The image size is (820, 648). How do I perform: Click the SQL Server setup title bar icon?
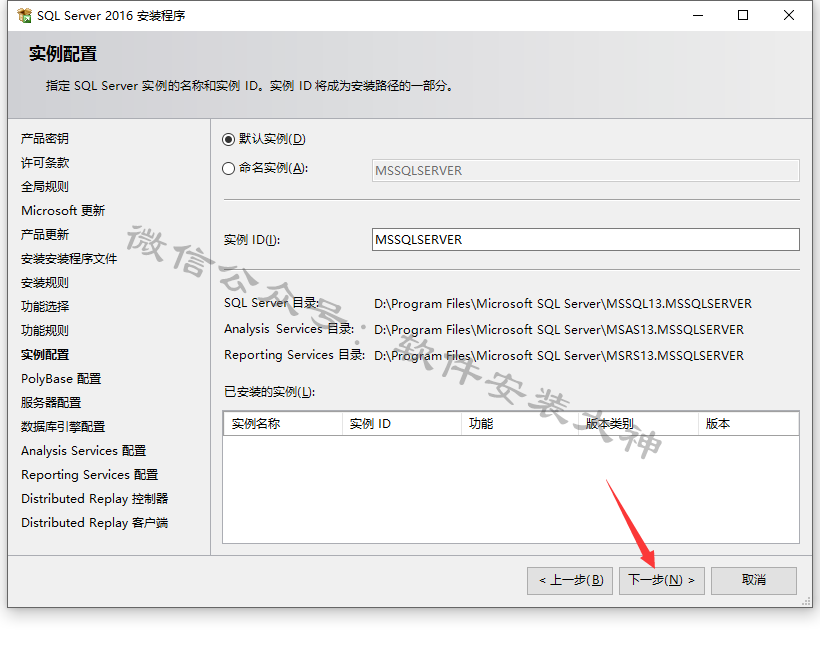tap(24, 16)
